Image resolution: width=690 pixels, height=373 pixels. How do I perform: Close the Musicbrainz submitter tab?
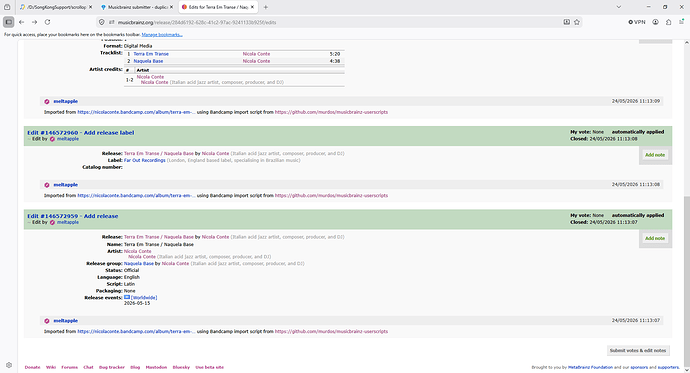tap(172, 7)
